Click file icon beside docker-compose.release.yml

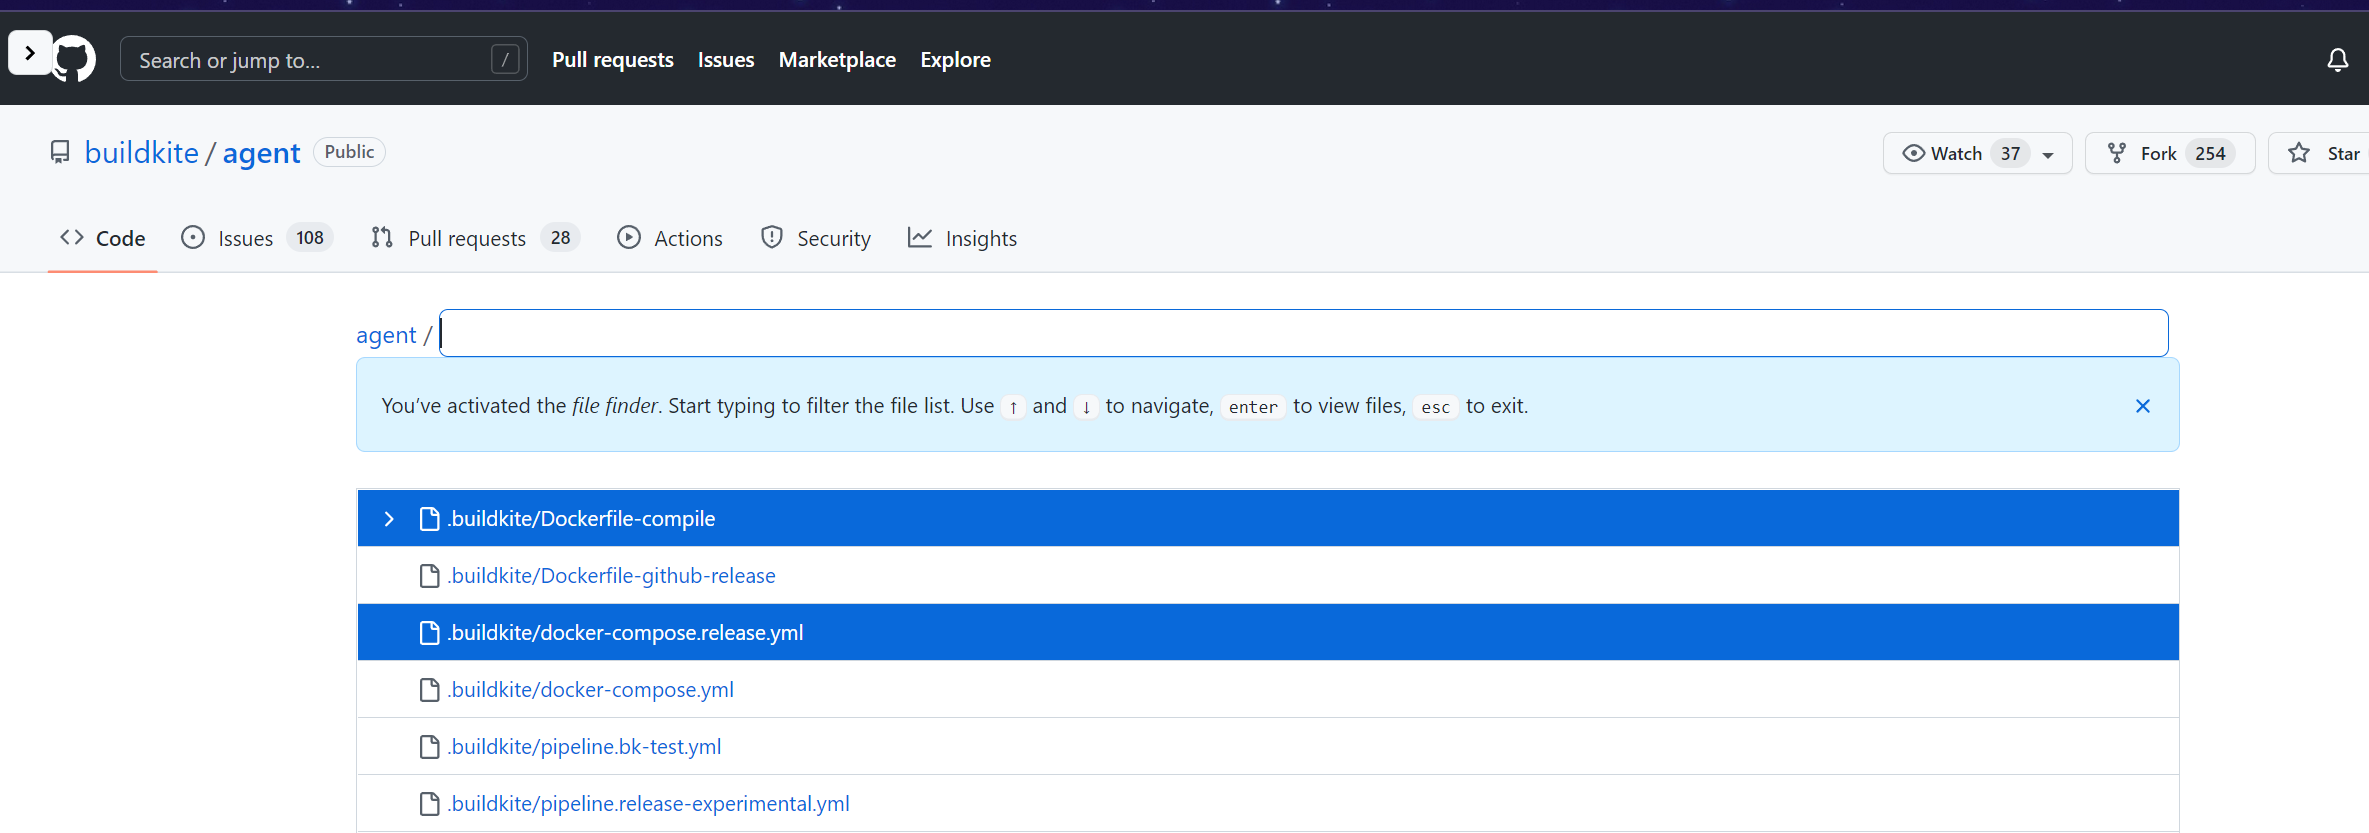430,633
